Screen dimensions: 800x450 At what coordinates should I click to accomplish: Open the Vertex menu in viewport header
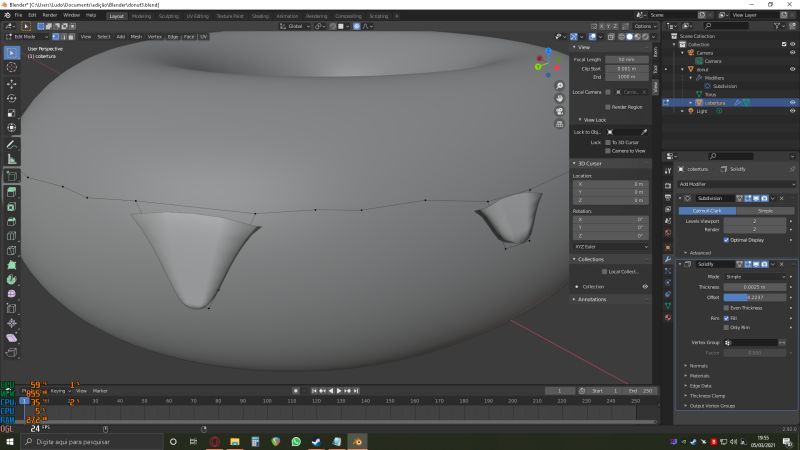click(155, 37)
